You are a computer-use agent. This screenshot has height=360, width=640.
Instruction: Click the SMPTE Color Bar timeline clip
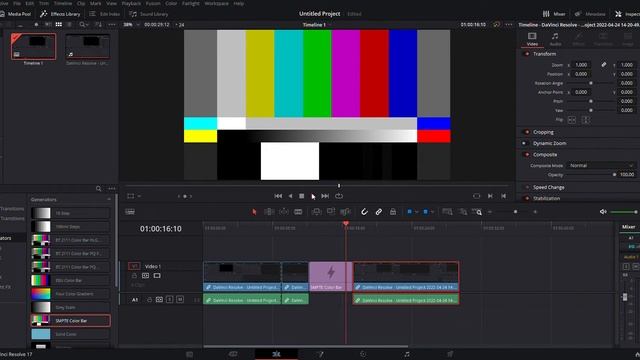[331, 276]
